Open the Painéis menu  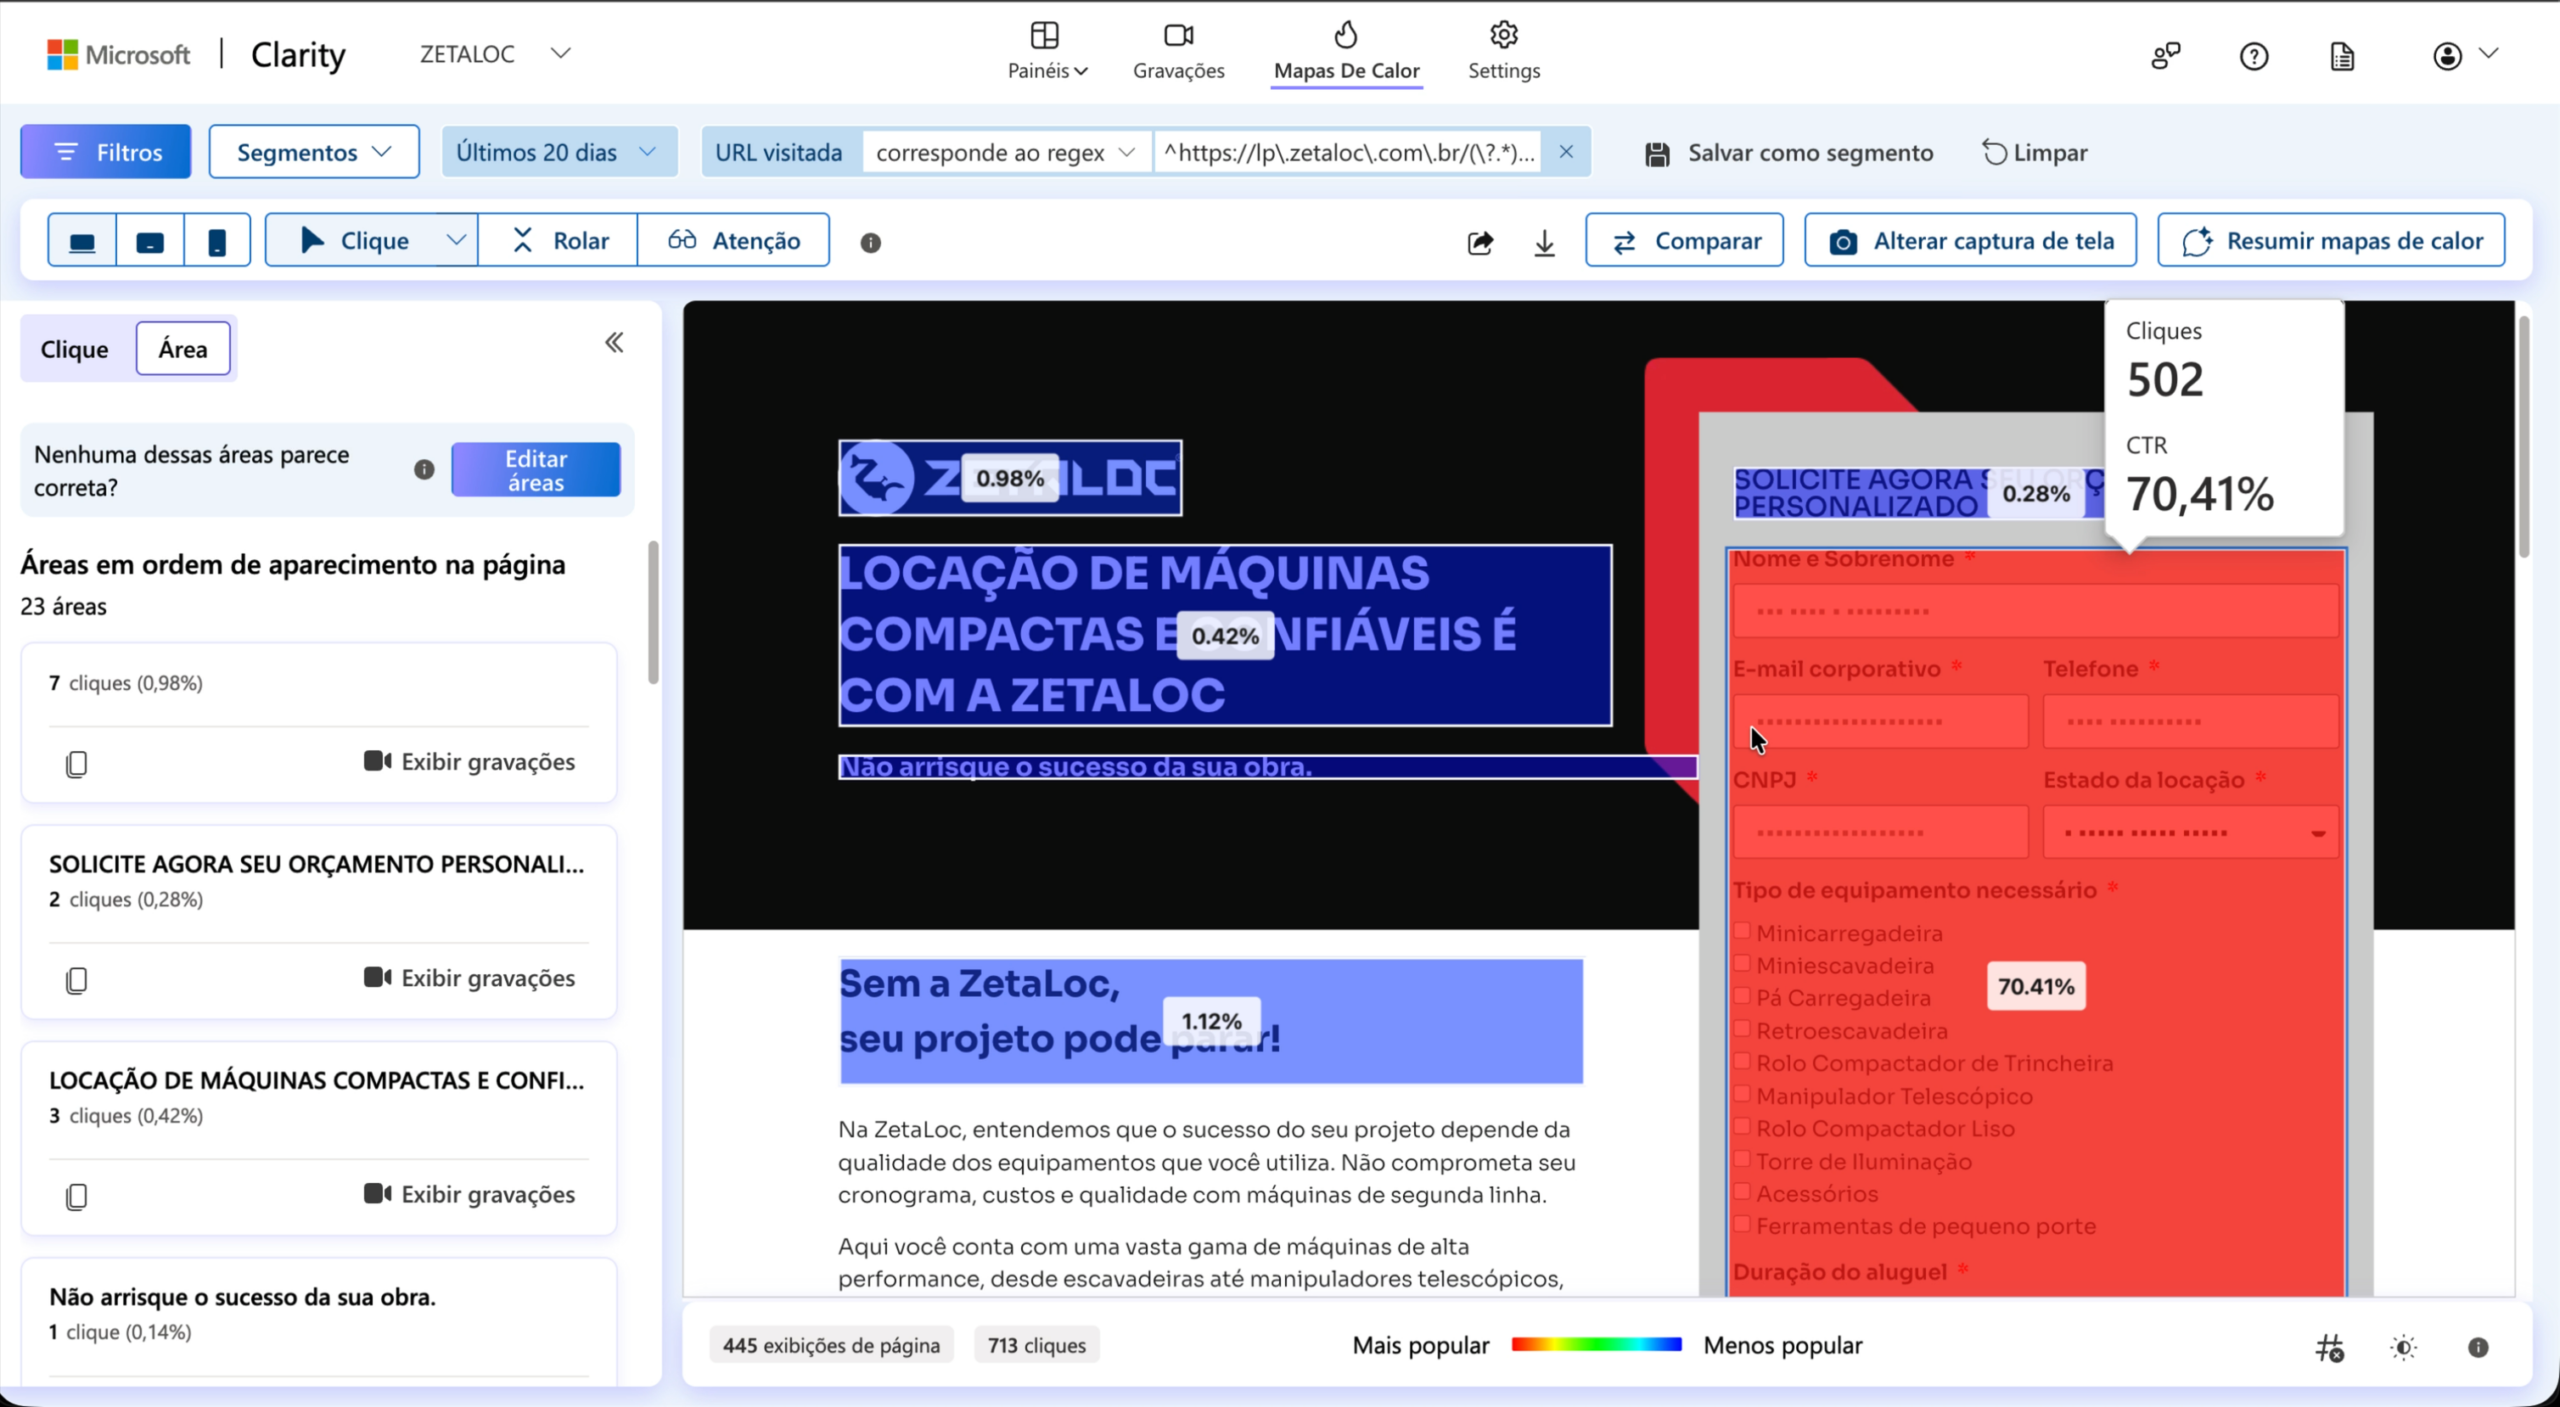pyautogui.click(x=1047, y=52)
